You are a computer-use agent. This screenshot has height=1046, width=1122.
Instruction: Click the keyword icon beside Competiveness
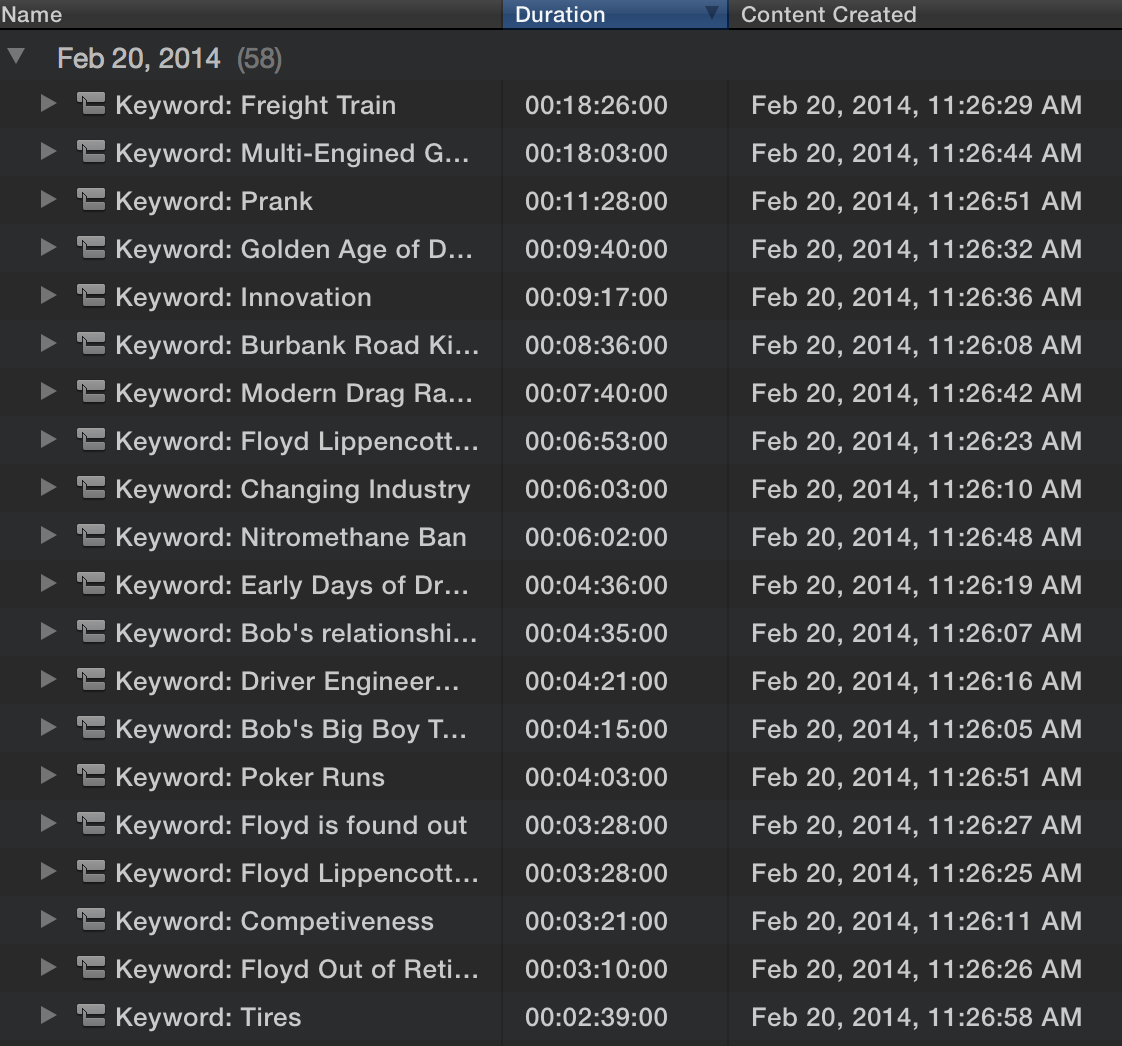(91, 919)
